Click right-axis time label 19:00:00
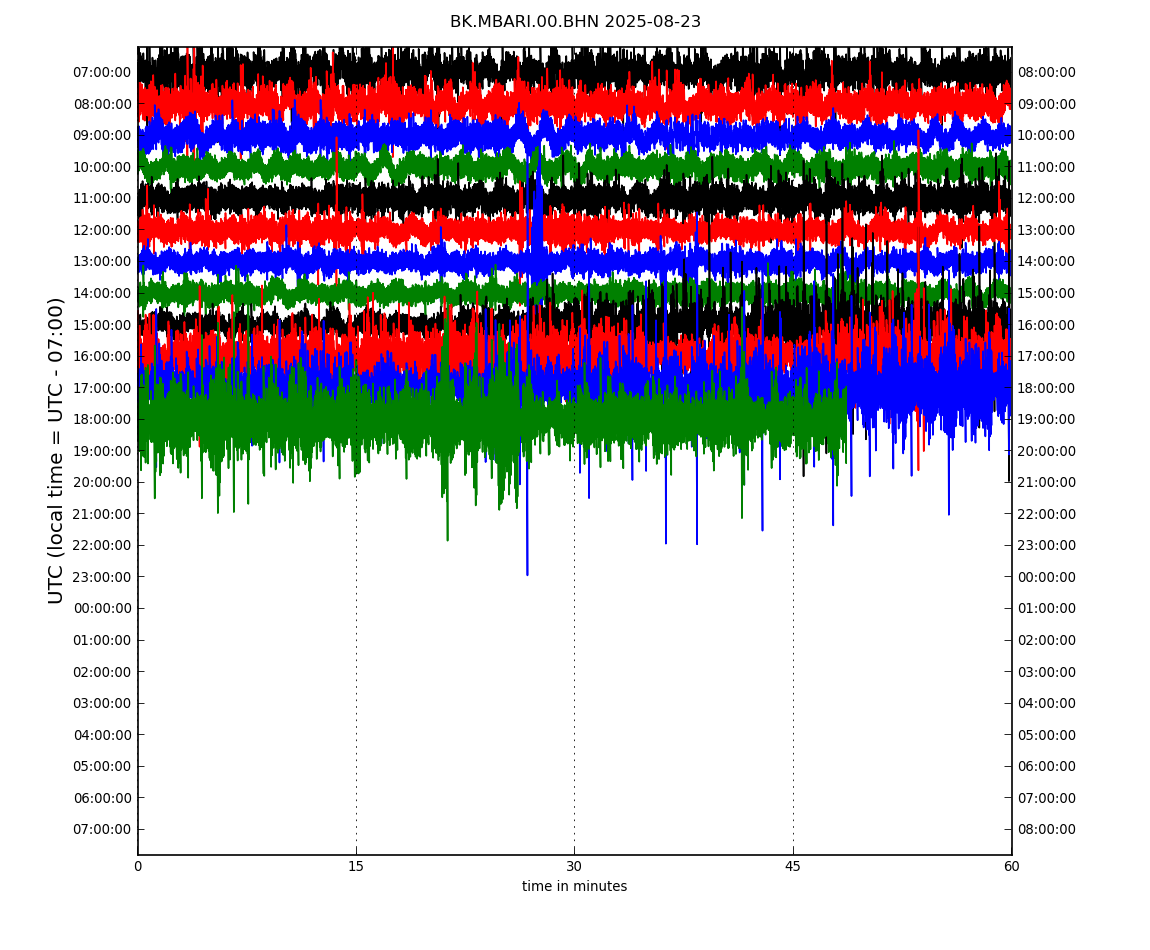 (x=1047, y=420)
